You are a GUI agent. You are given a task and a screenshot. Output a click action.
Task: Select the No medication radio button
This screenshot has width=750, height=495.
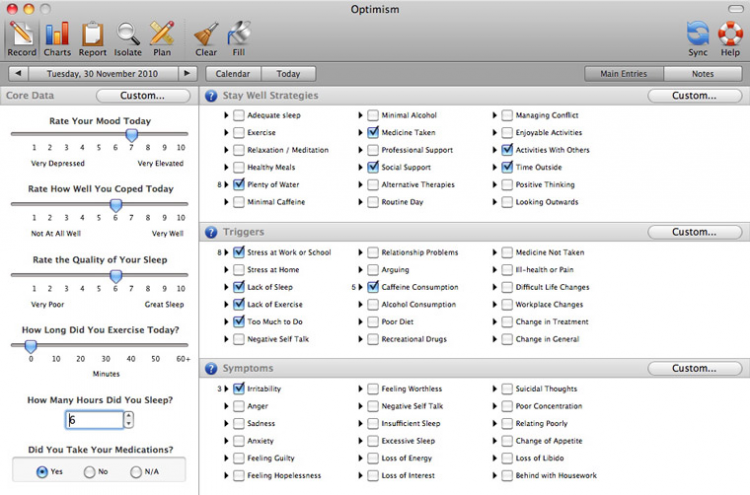(90, 471)
